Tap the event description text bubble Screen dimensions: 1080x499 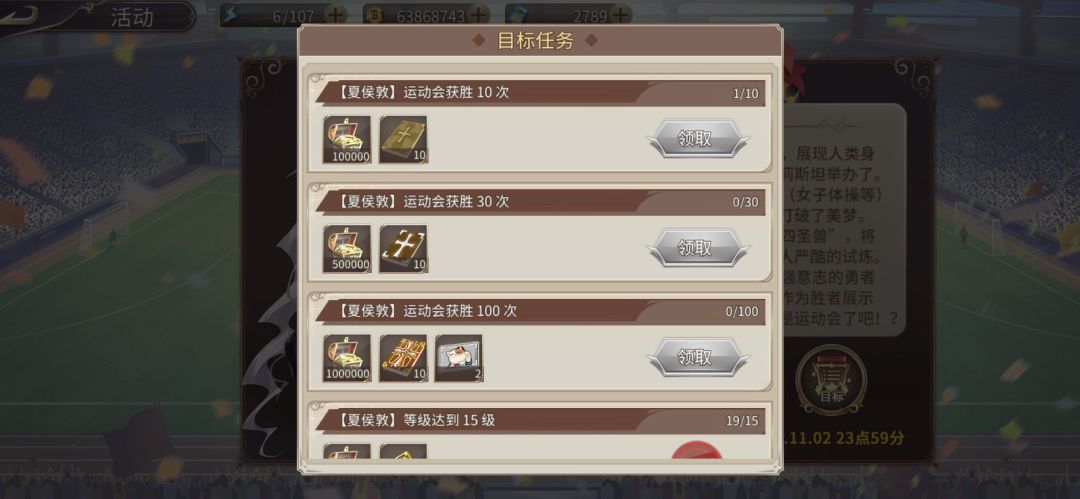tap(845, 220)
